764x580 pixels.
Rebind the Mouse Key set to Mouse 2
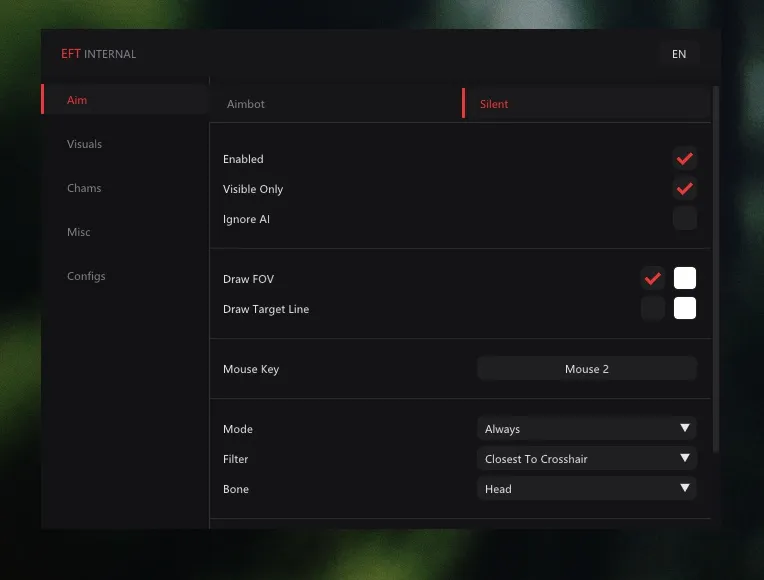pyautogui.click(x=587, y=369)
